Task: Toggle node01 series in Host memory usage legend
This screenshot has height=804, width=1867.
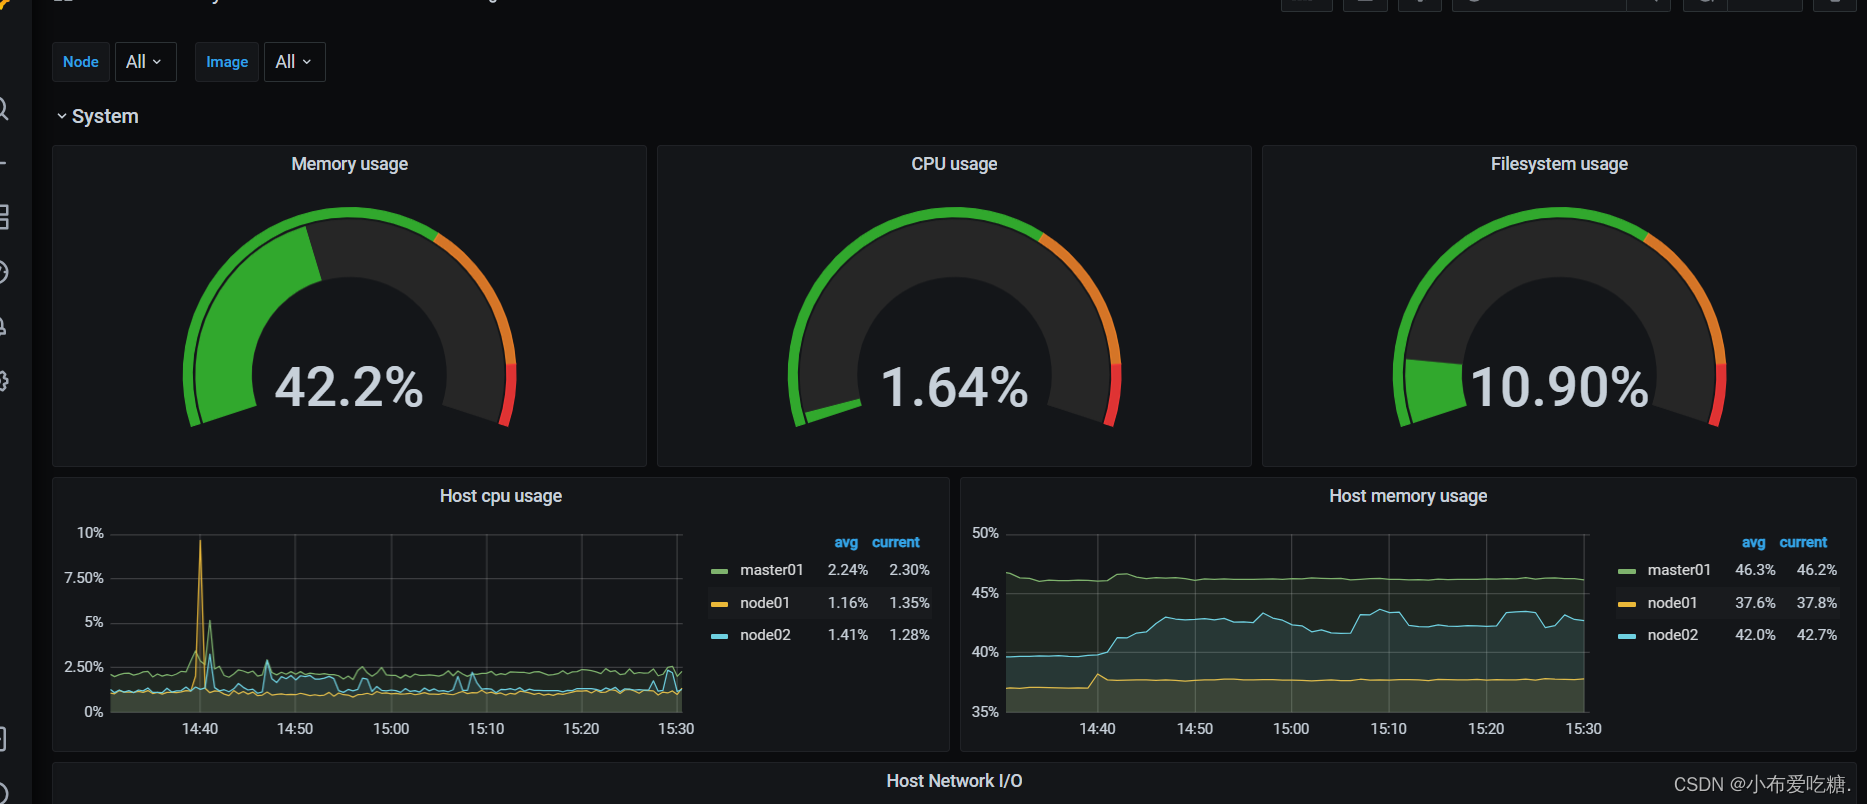Action: click(x=1672, y=603)
